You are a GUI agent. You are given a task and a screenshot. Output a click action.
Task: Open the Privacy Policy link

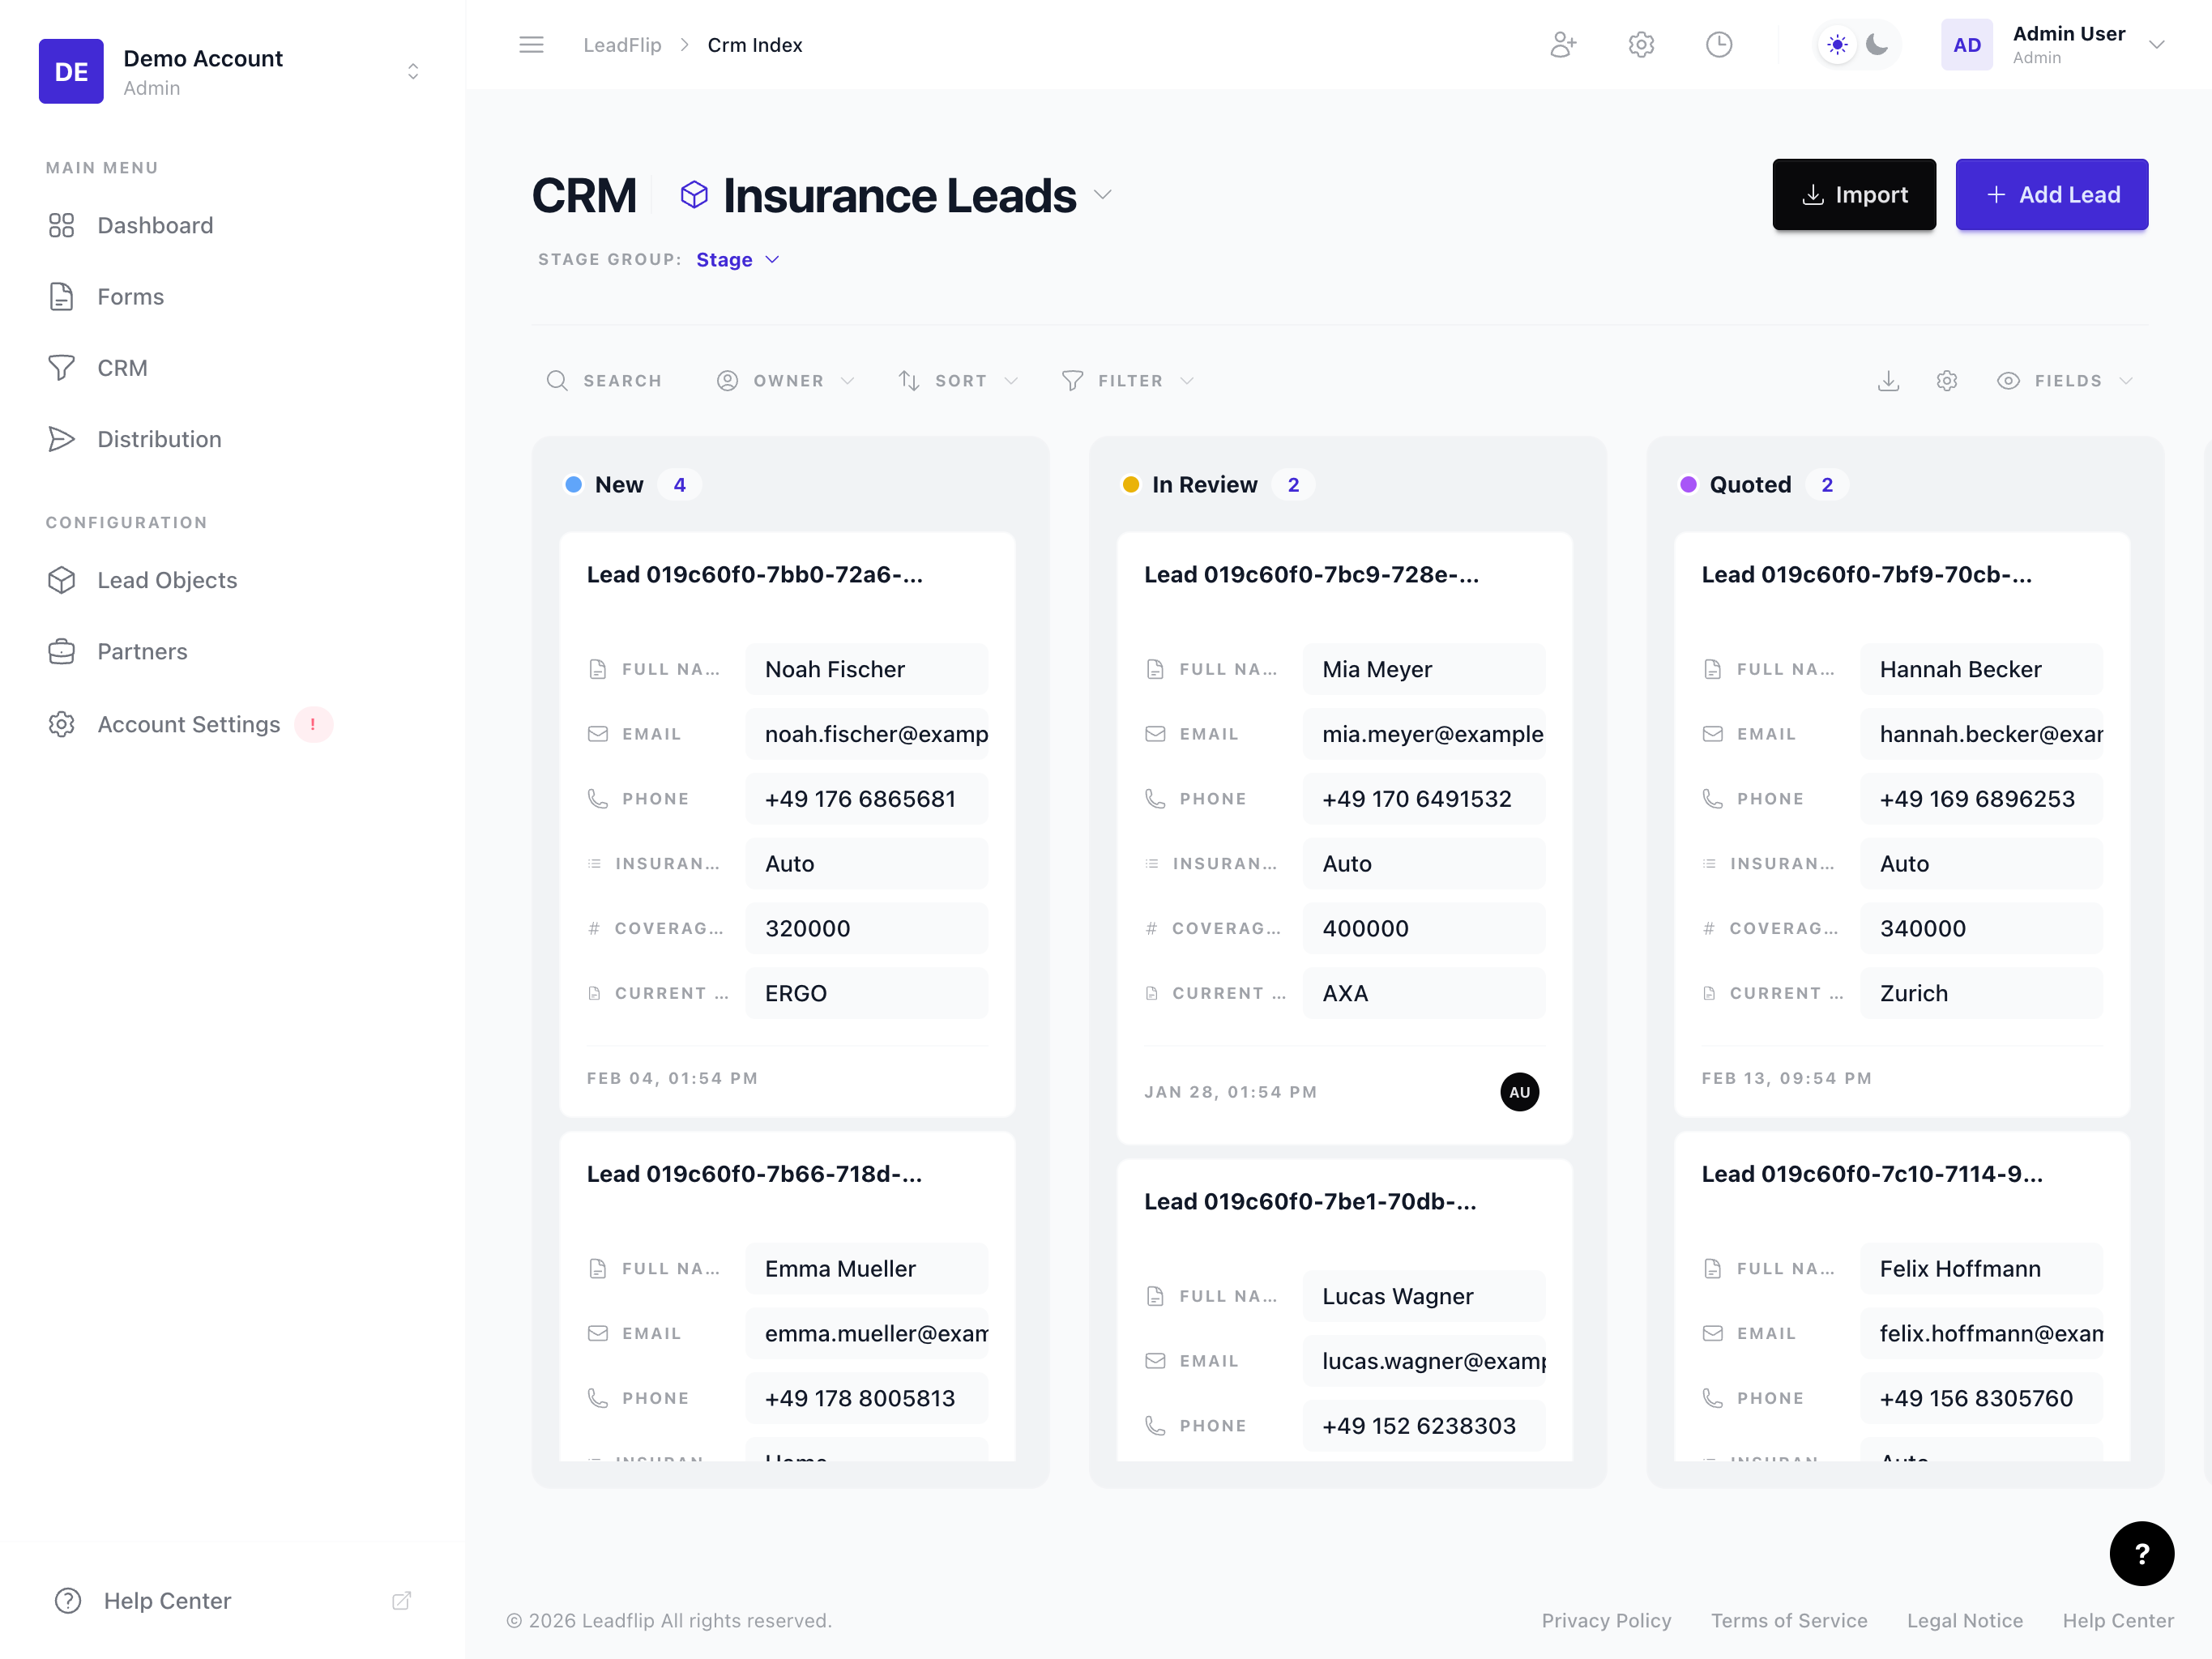pos(1606,1620)
